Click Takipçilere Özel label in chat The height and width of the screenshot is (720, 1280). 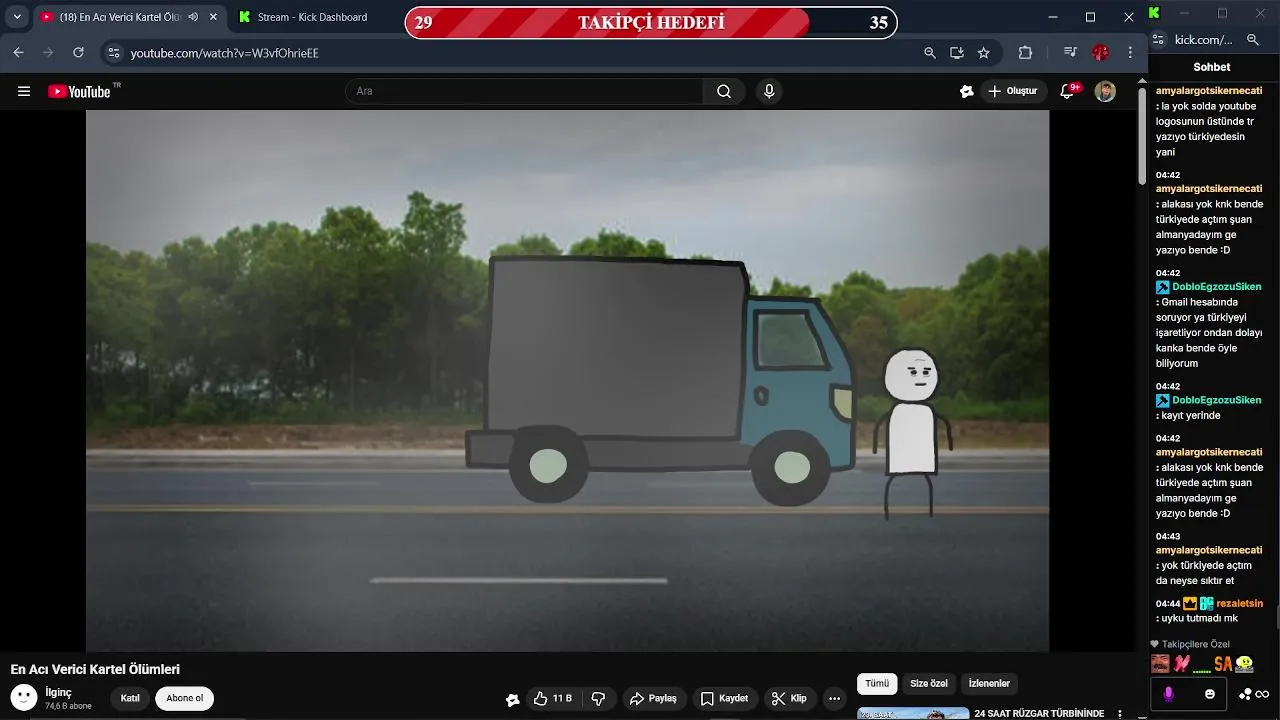tap(1196, 645)
